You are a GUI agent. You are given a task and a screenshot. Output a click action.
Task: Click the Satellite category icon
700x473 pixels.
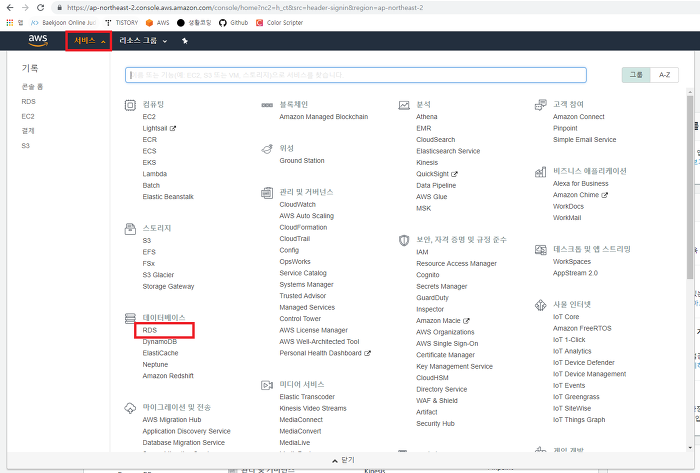(267, 149)
